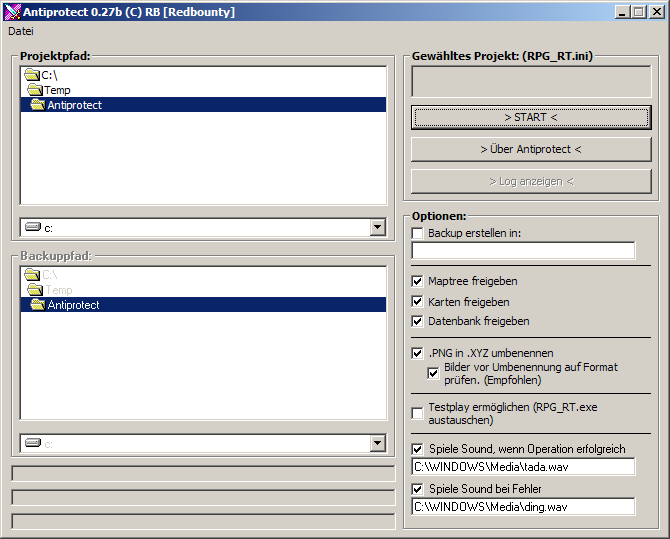This screenshot has height=539, width=670.
Task: Select the Temp folder in Projektpfad list
Action: coord(57,90)
